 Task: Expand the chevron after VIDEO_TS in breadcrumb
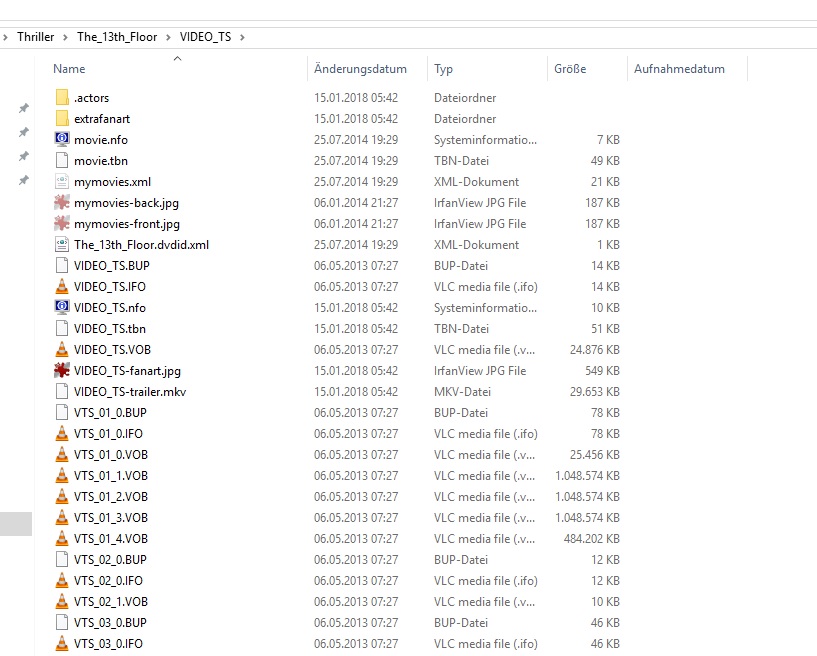(242, 37)
